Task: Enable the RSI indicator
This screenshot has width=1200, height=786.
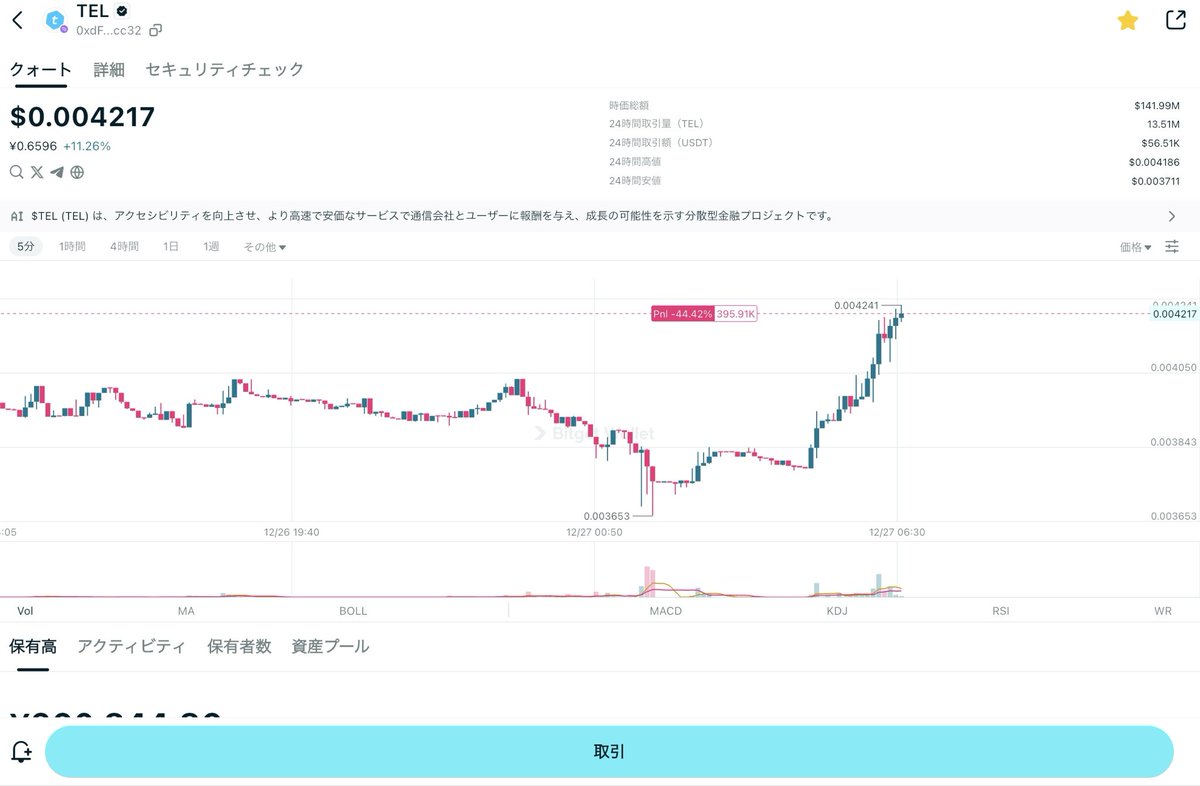Action: coord(1001,610)
